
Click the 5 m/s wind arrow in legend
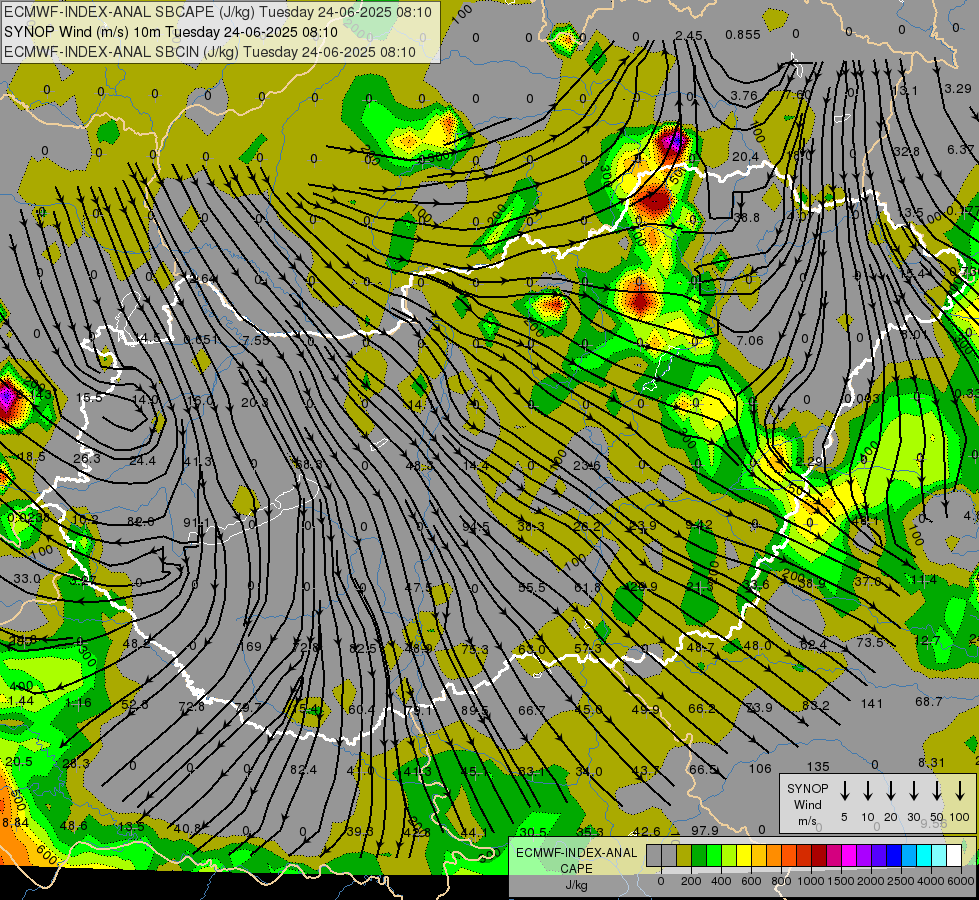click(844, 791)
